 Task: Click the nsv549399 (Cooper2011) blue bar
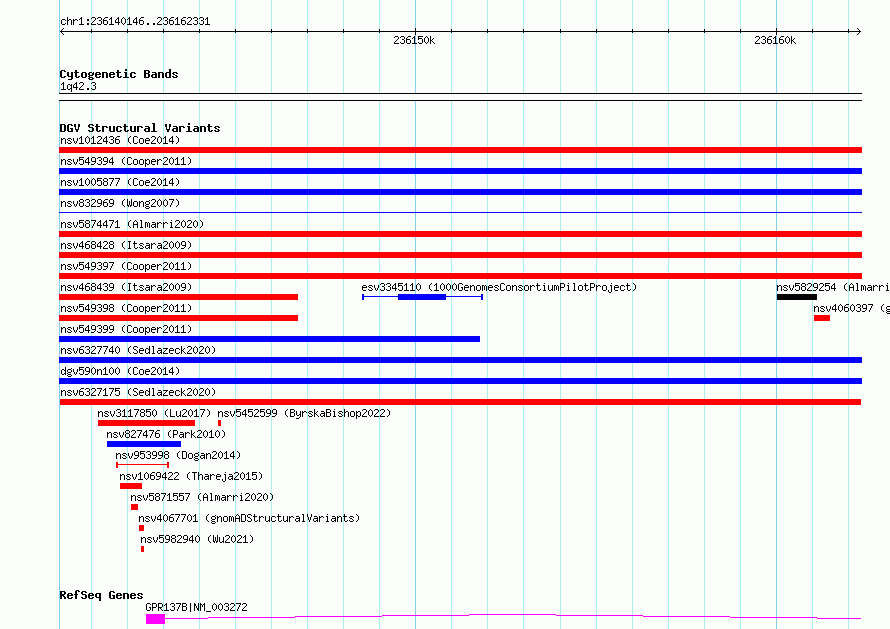coord(270,339)
